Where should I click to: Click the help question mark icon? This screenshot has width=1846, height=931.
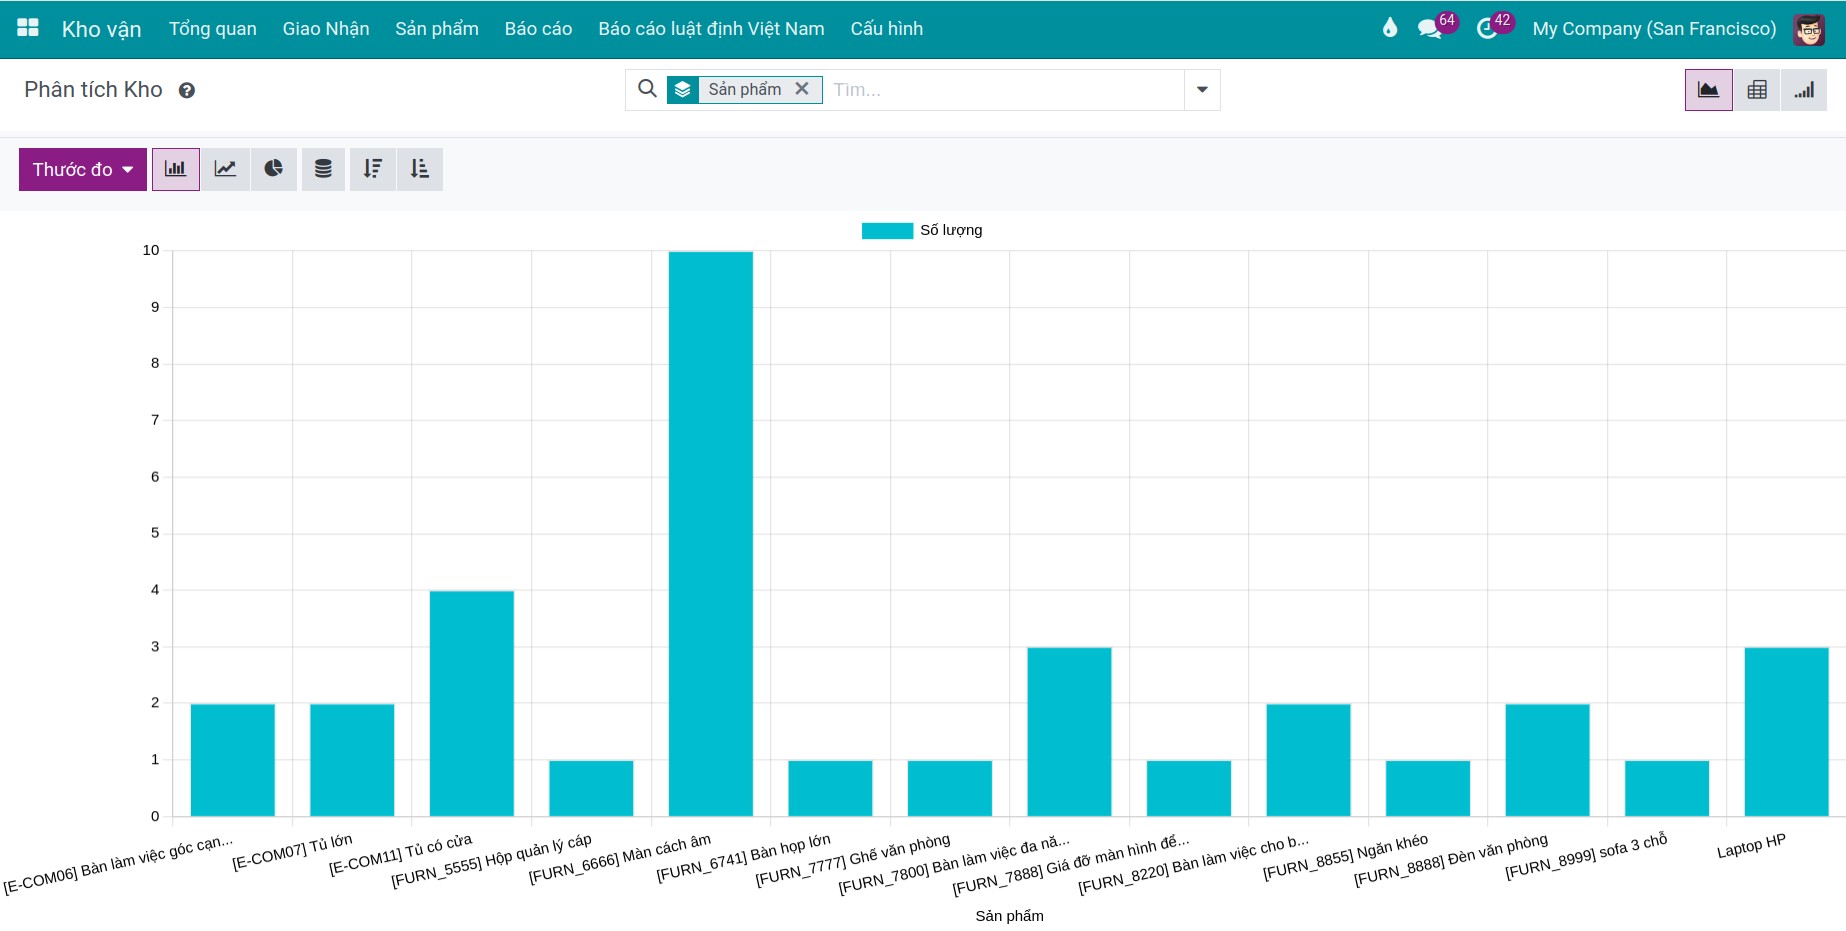click(187, 91)
